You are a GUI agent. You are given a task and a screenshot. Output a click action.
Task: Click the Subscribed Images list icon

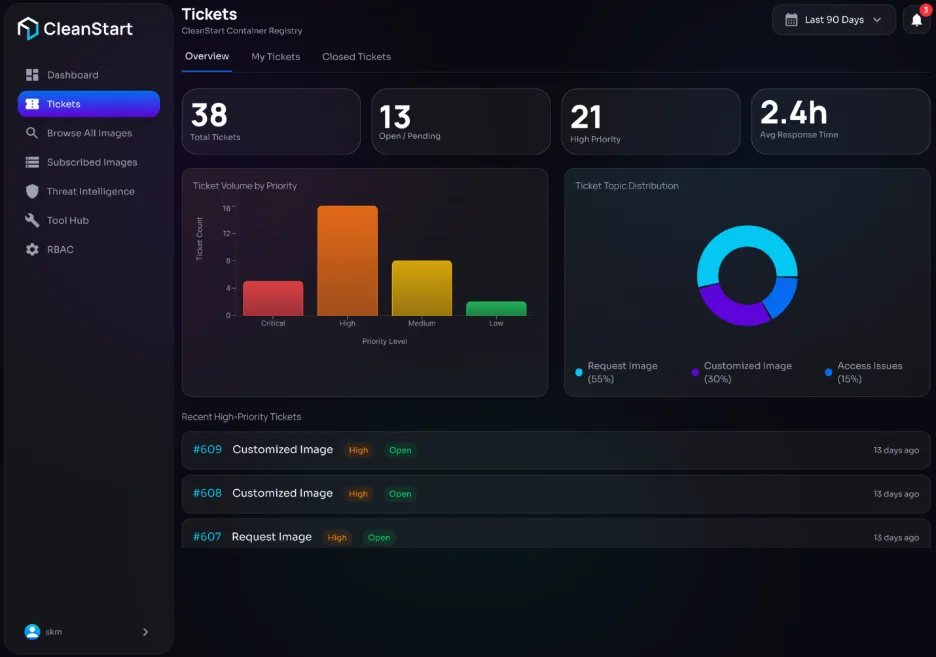pos(32,162)
